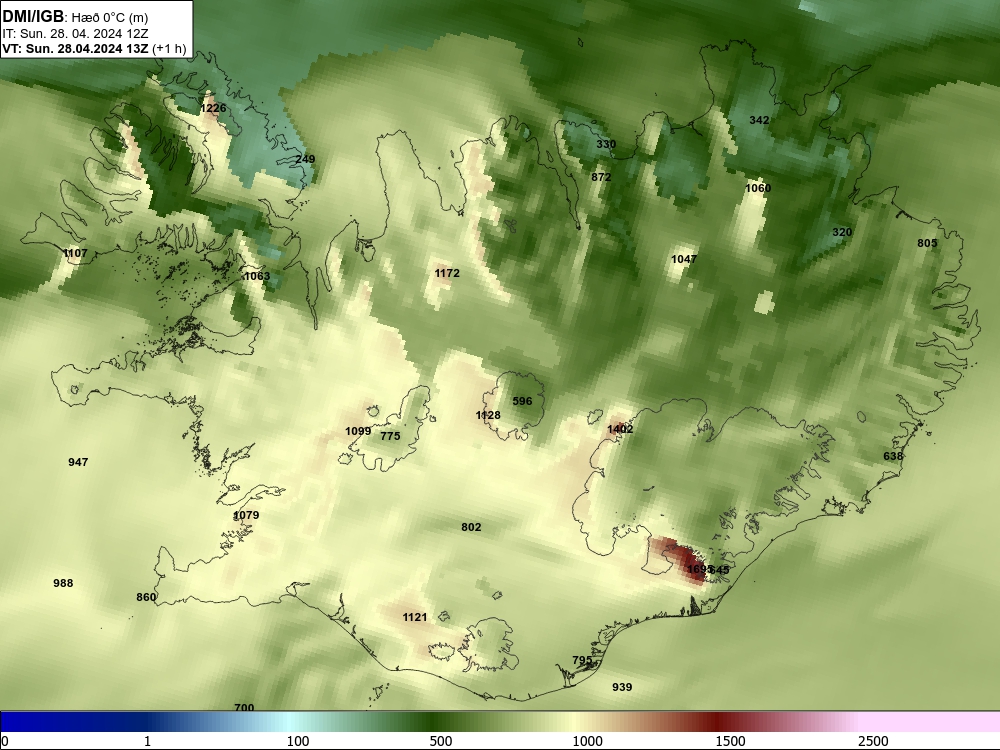Click the 988 value over the ocean
Screen dimensions: 1000x750
pyautogui.click(x=63, y=583)
